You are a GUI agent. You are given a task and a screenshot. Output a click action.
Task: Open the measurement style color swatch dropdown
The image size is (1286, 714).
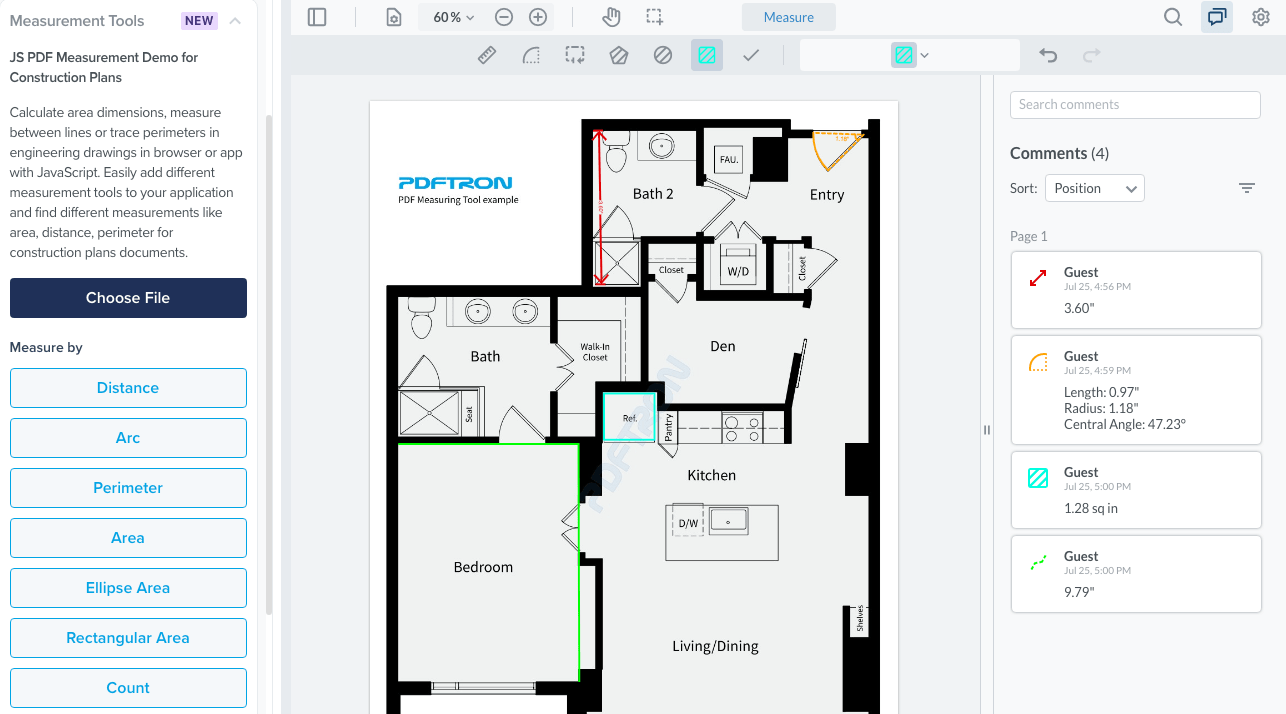[x=910, y=55]
